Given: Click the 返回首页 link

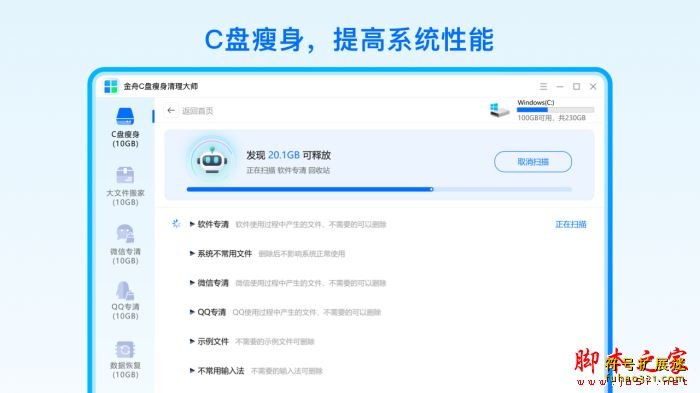Looking at the screenshot, I should [197, 111].
